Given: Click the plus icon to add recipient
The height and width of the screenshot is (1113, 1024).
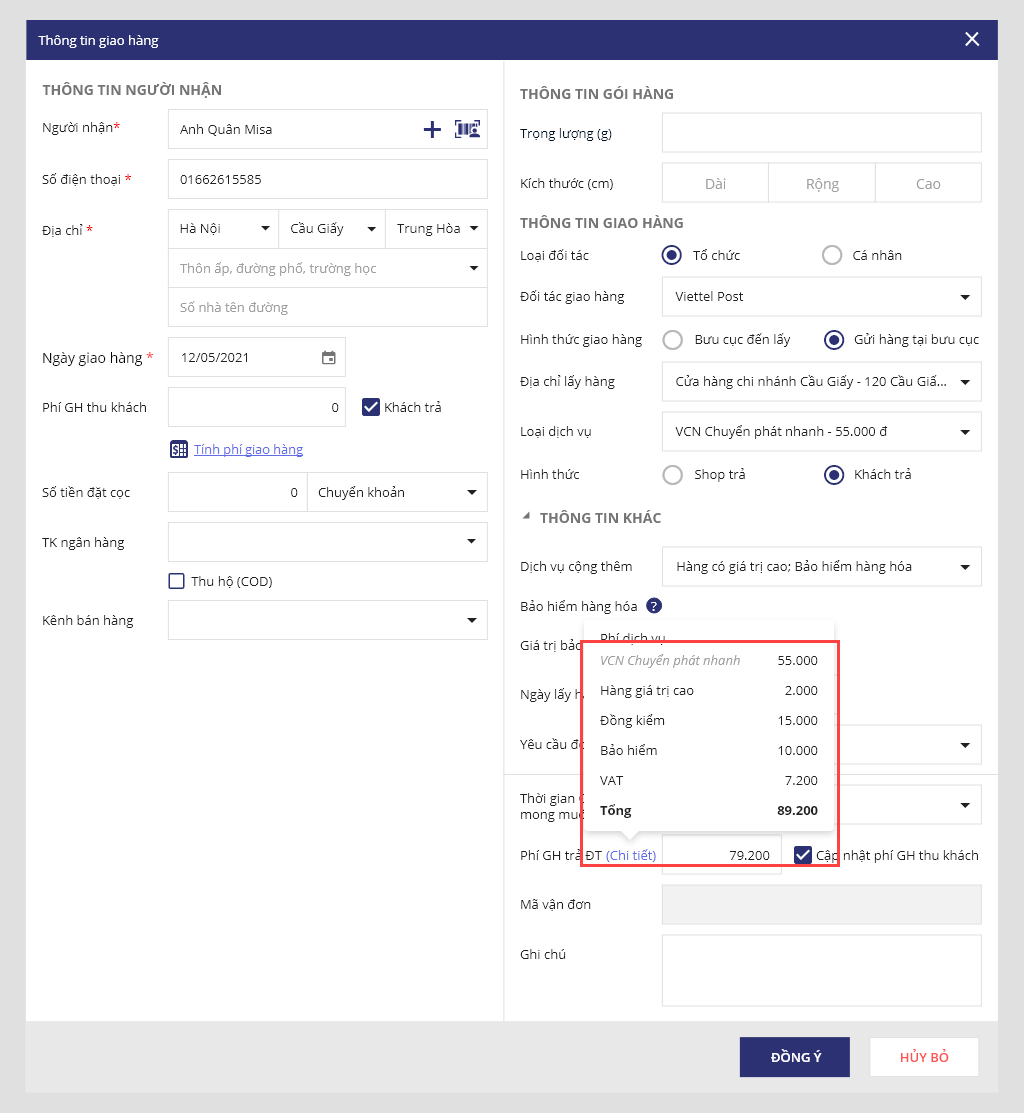Looking at the screenshot, I should (x=432, y=129).
